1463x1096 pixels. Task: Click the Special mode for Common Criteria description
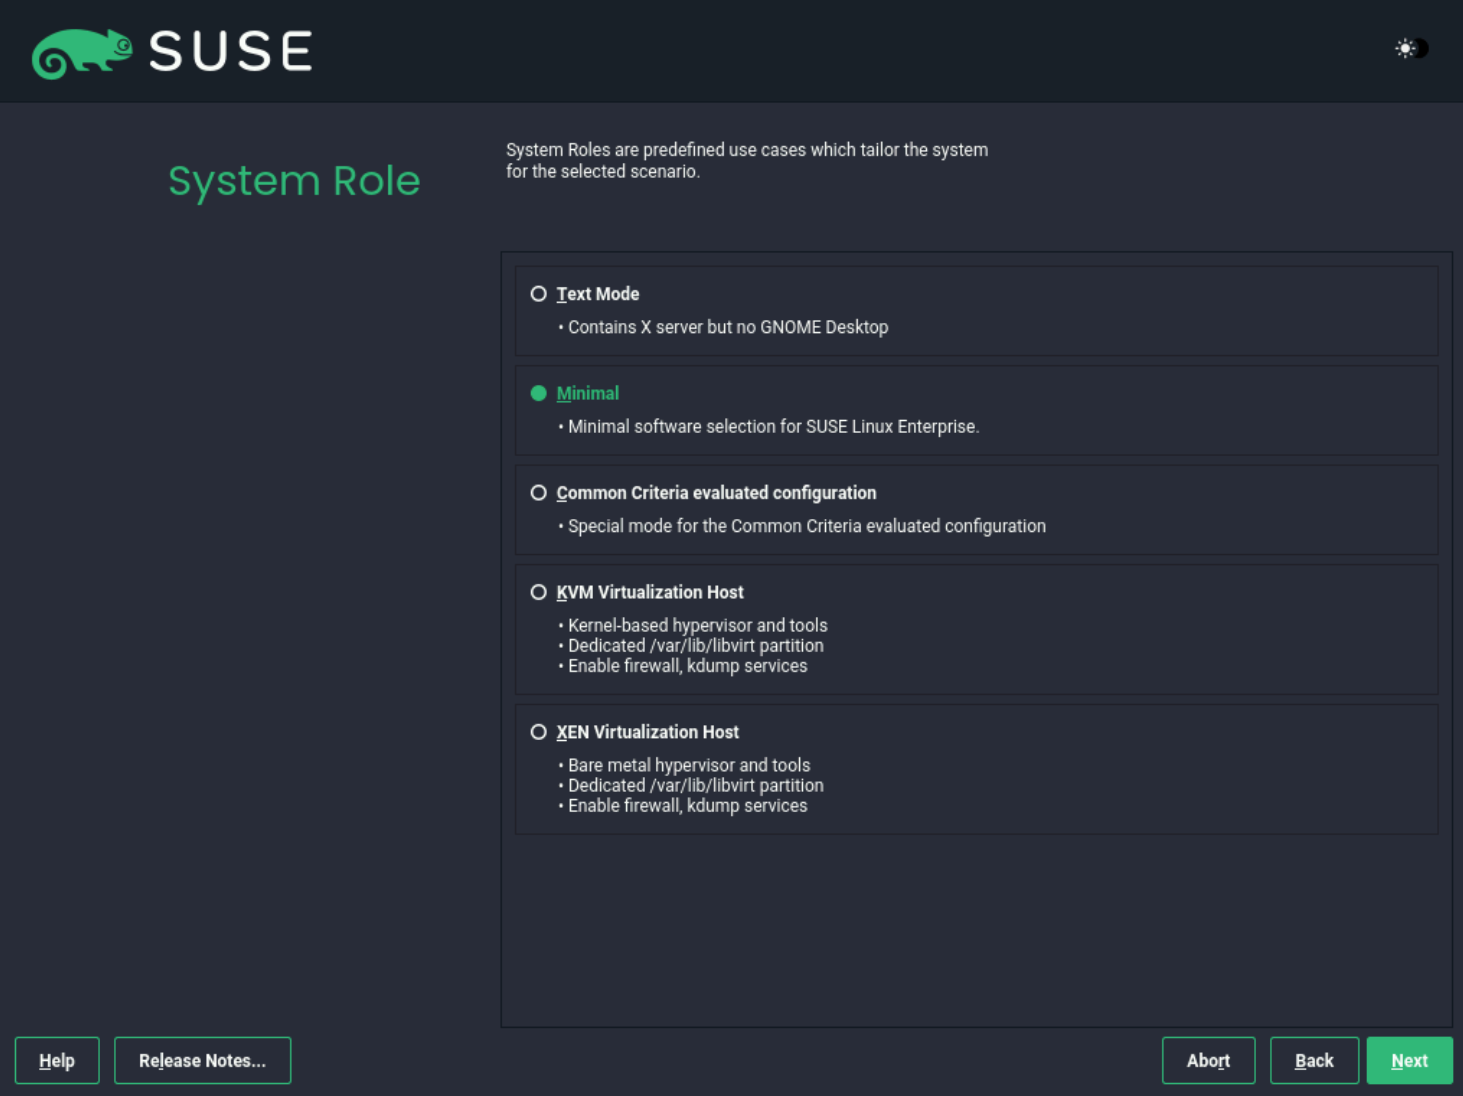point(806,526)
